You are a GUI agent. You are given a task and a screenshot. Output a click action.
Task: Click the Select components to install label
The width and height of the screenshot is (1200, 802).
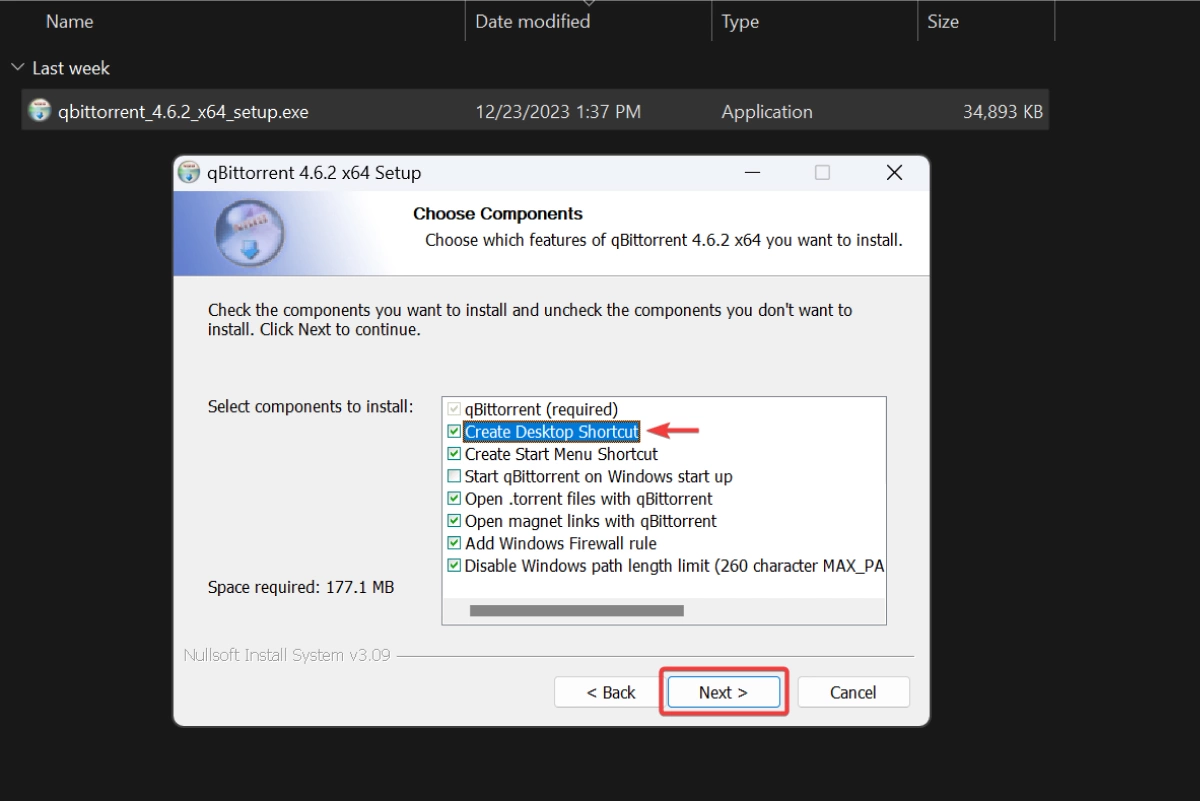point(310,407)
